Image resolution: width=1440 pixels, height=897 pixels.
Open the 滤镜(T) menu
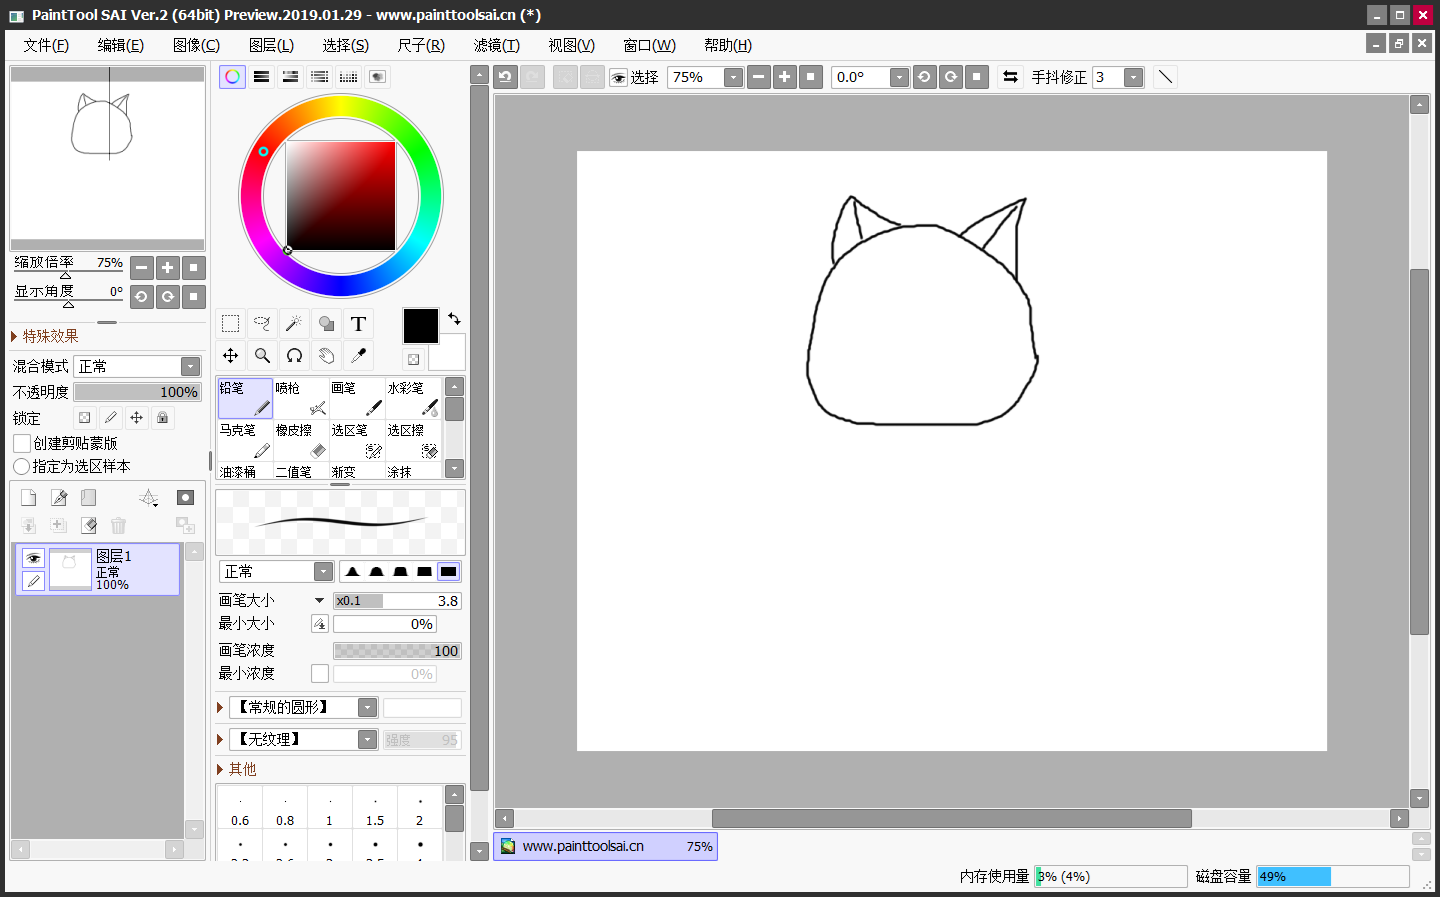(497, 45)
